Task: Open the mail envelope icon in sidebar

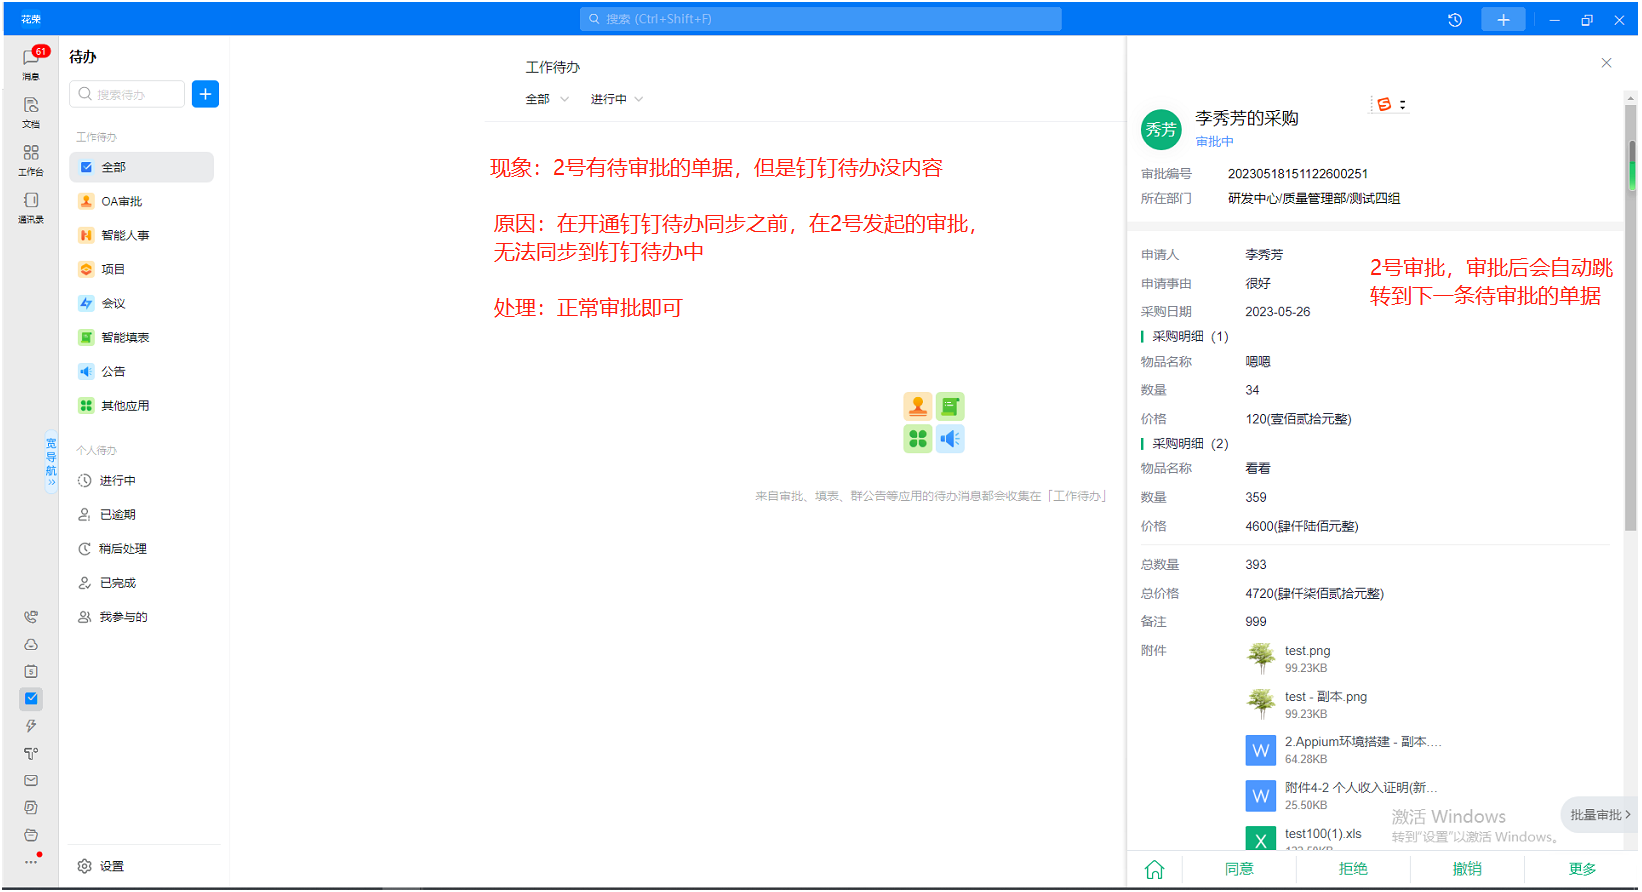Action: tap(31, 780)
